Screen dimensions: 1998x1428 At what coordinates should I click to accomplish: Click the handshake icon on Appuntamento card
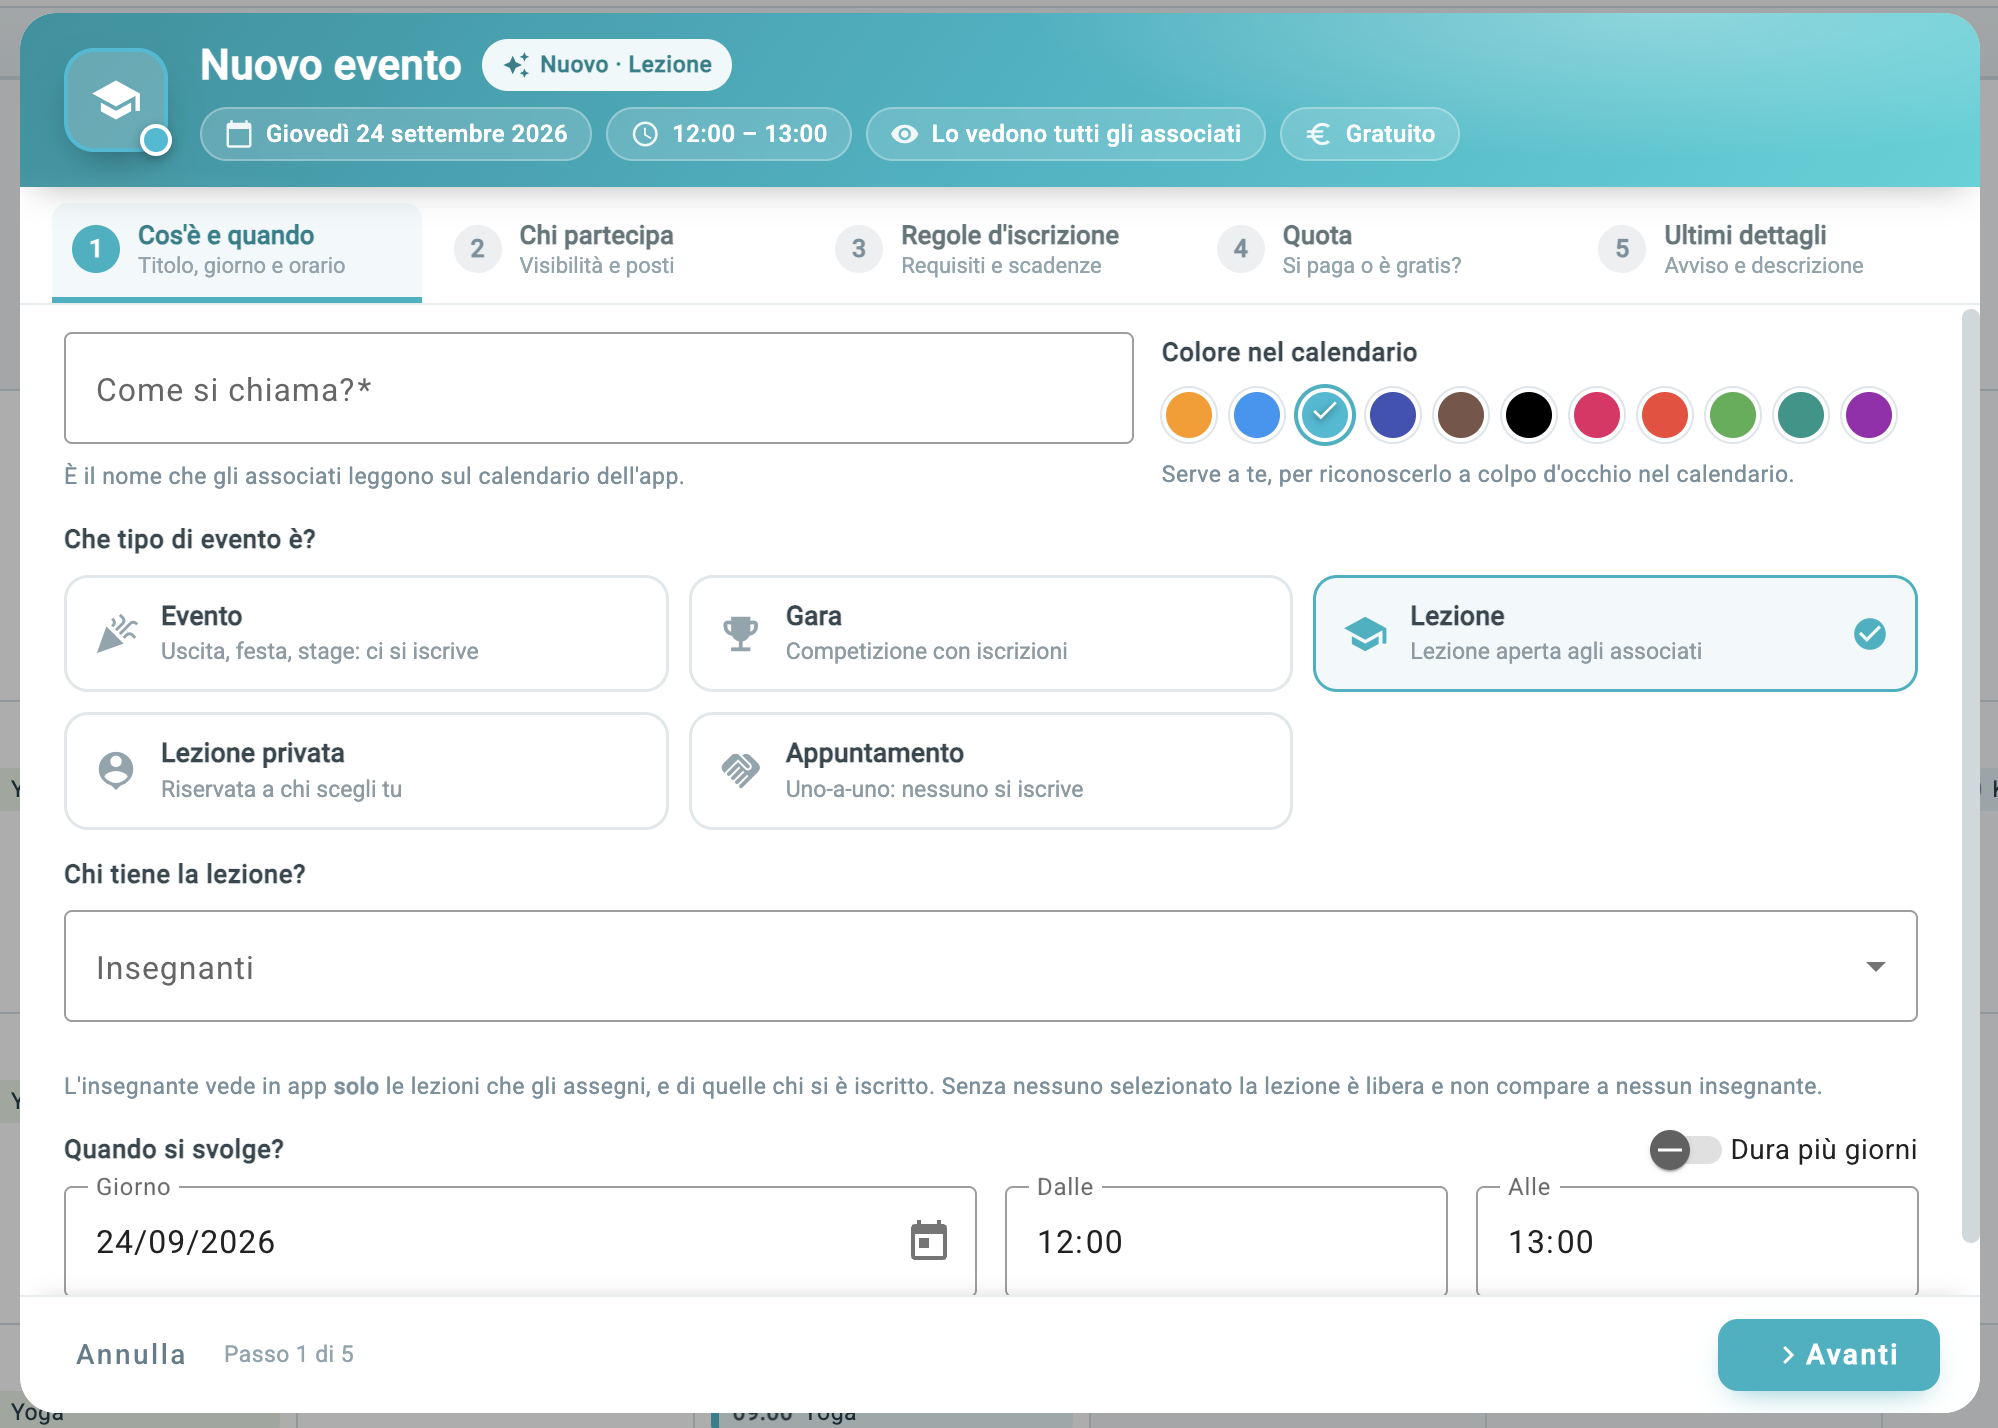point(741,770)
